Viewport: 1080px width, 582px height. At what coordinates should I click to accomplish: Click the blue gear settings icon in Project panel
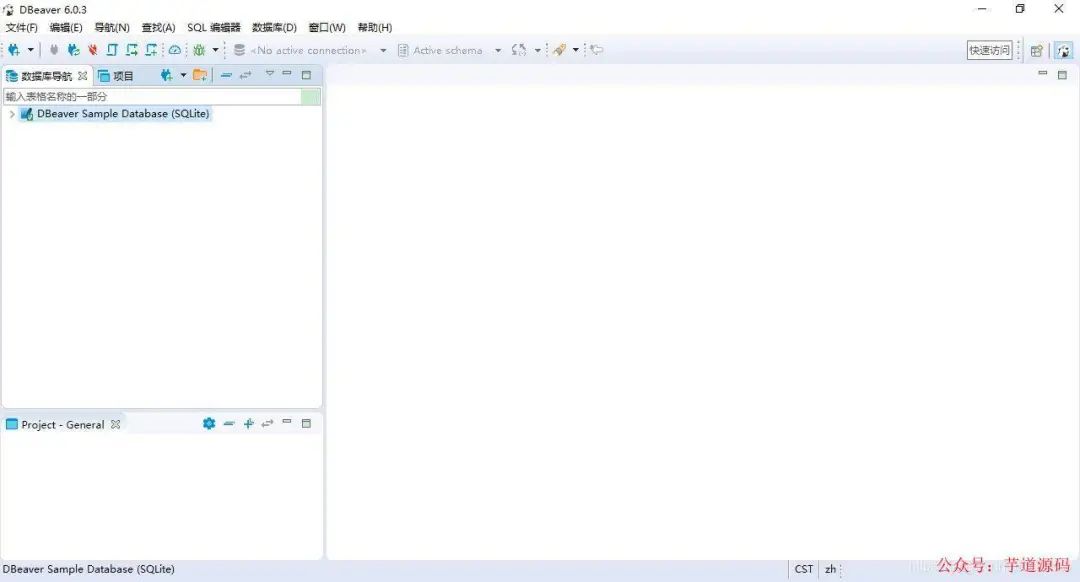[x=209, y=424]
